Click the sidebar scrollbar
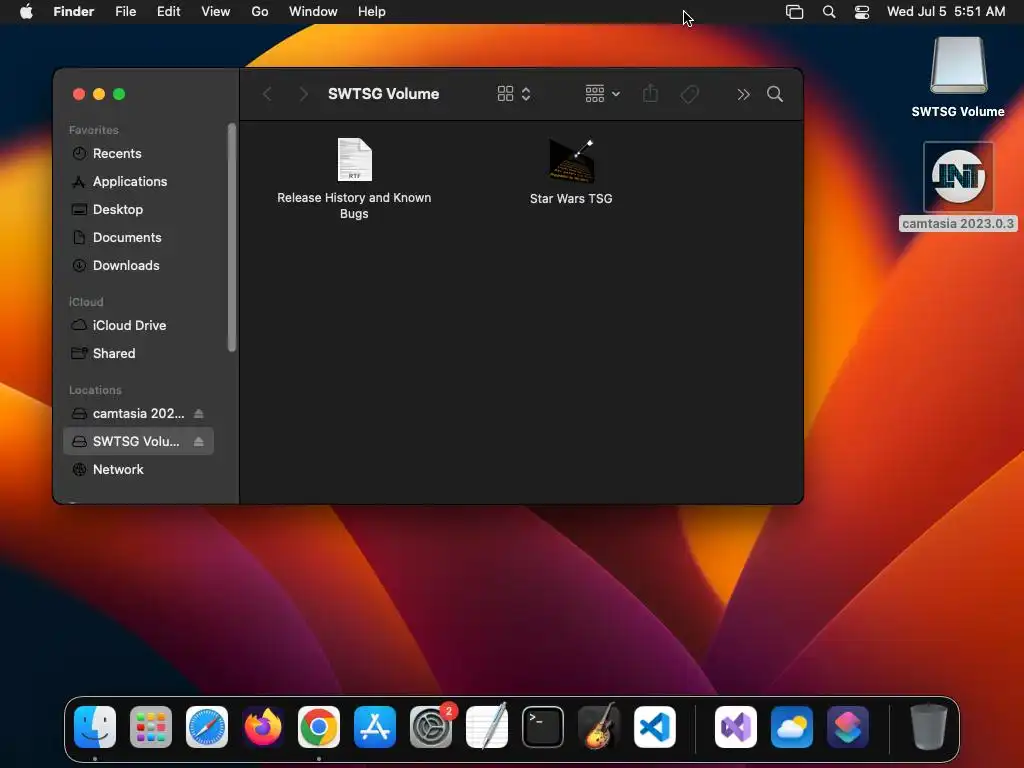The image size is (1024, 768). [x=231, y=237]
